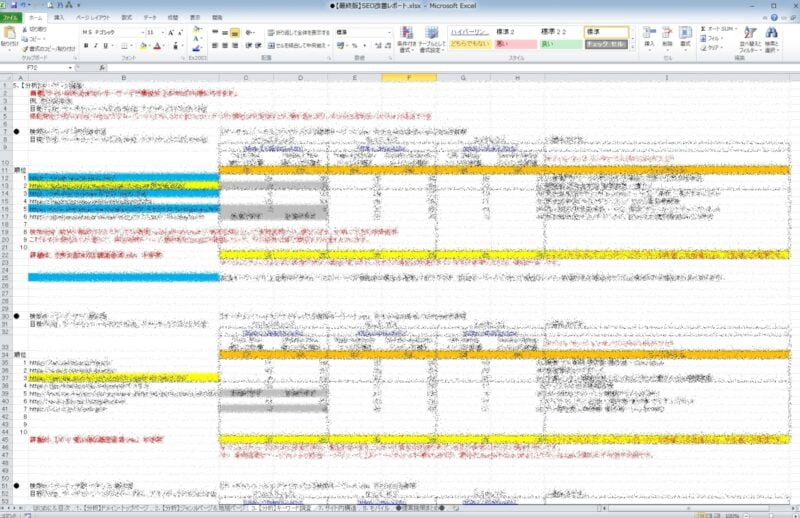Open the Fill Color dropdown arrow
This screenshot has height=518, width=800.
coord(150,46)
